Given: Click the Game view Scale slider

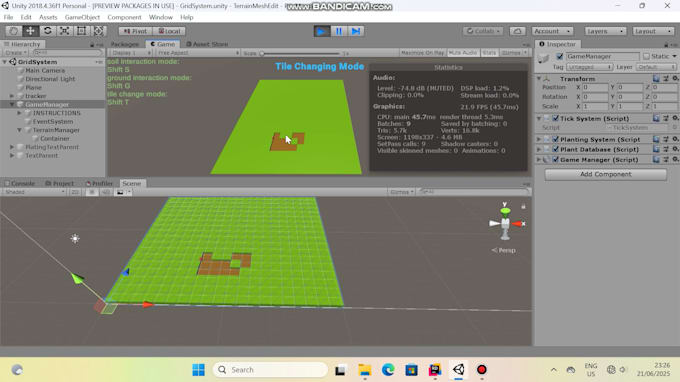Looking at the screenshot, I should click(x=301, y=53).
